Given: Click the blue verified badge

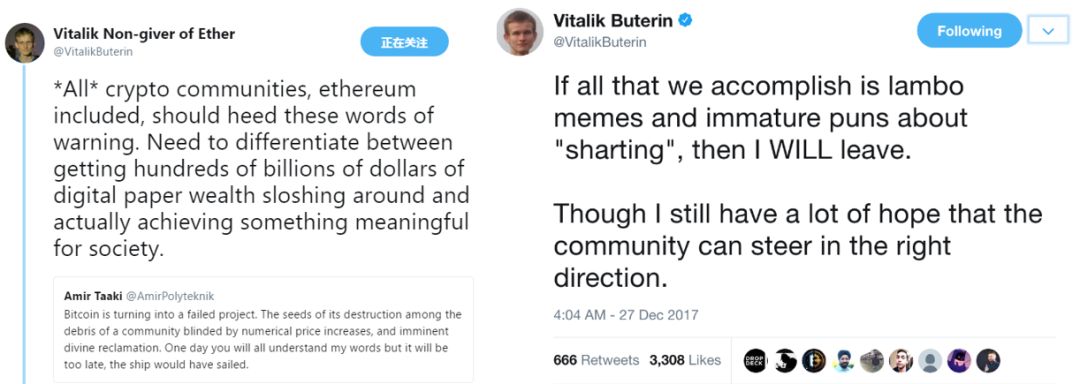Looking at the screenshot, I should click(x=685, y=21).
